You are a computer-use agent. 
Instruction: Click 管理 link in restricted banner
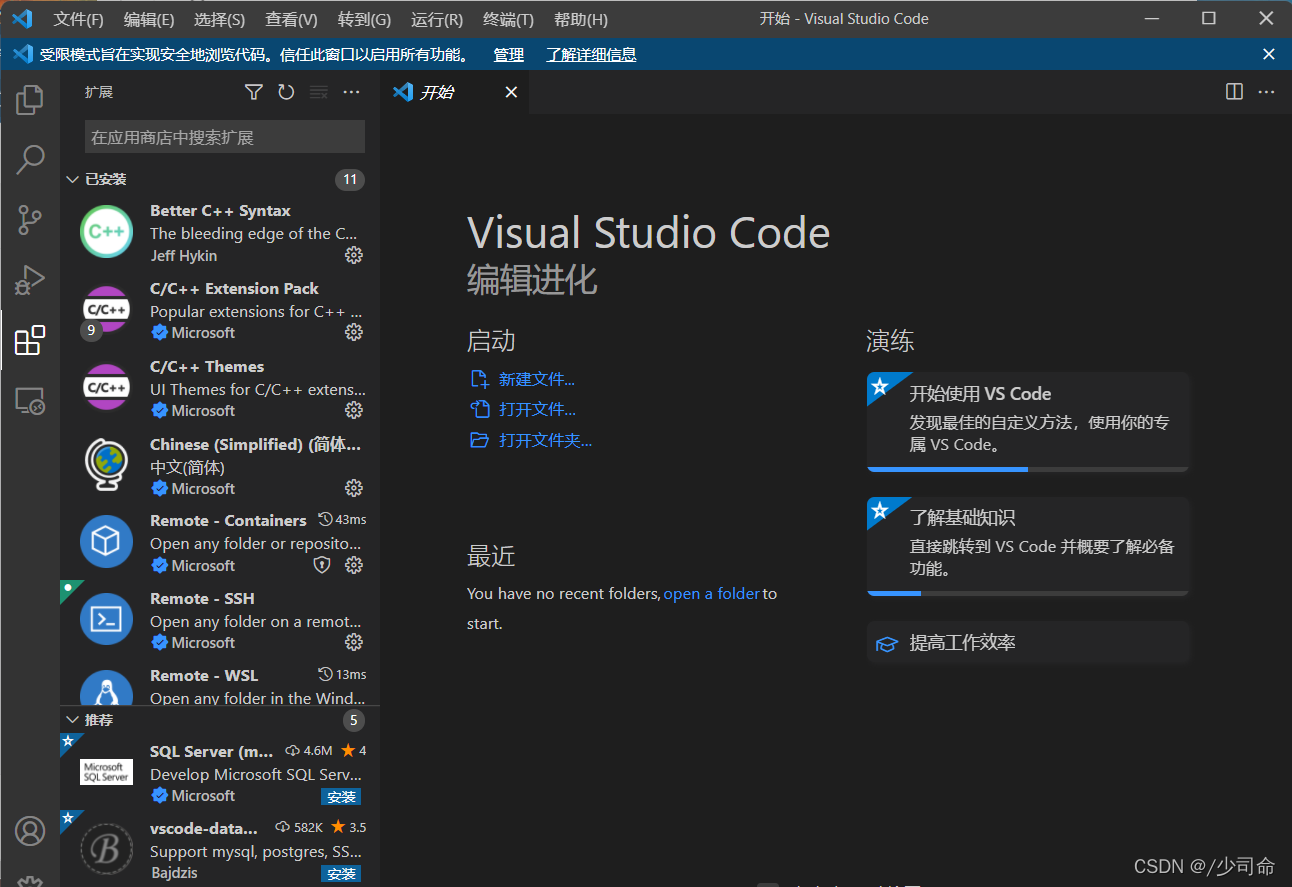(509, 54)
